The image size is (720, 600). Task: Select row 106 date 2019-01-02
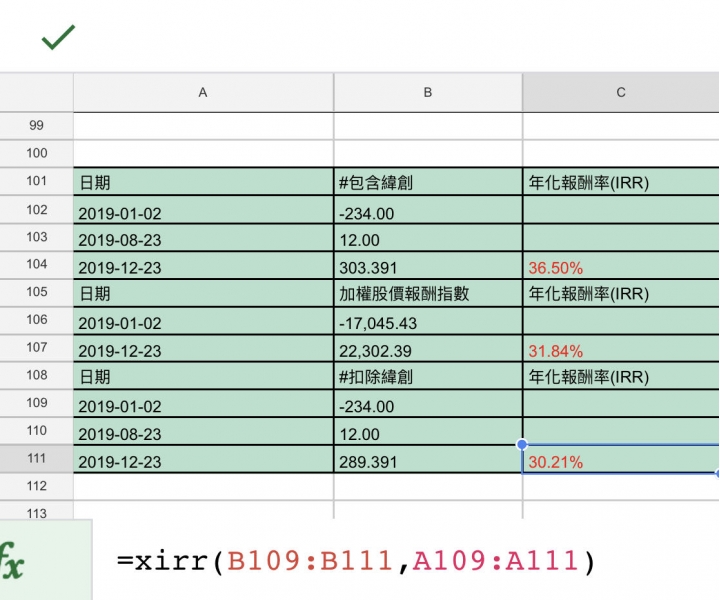click(x=203, y=320)
